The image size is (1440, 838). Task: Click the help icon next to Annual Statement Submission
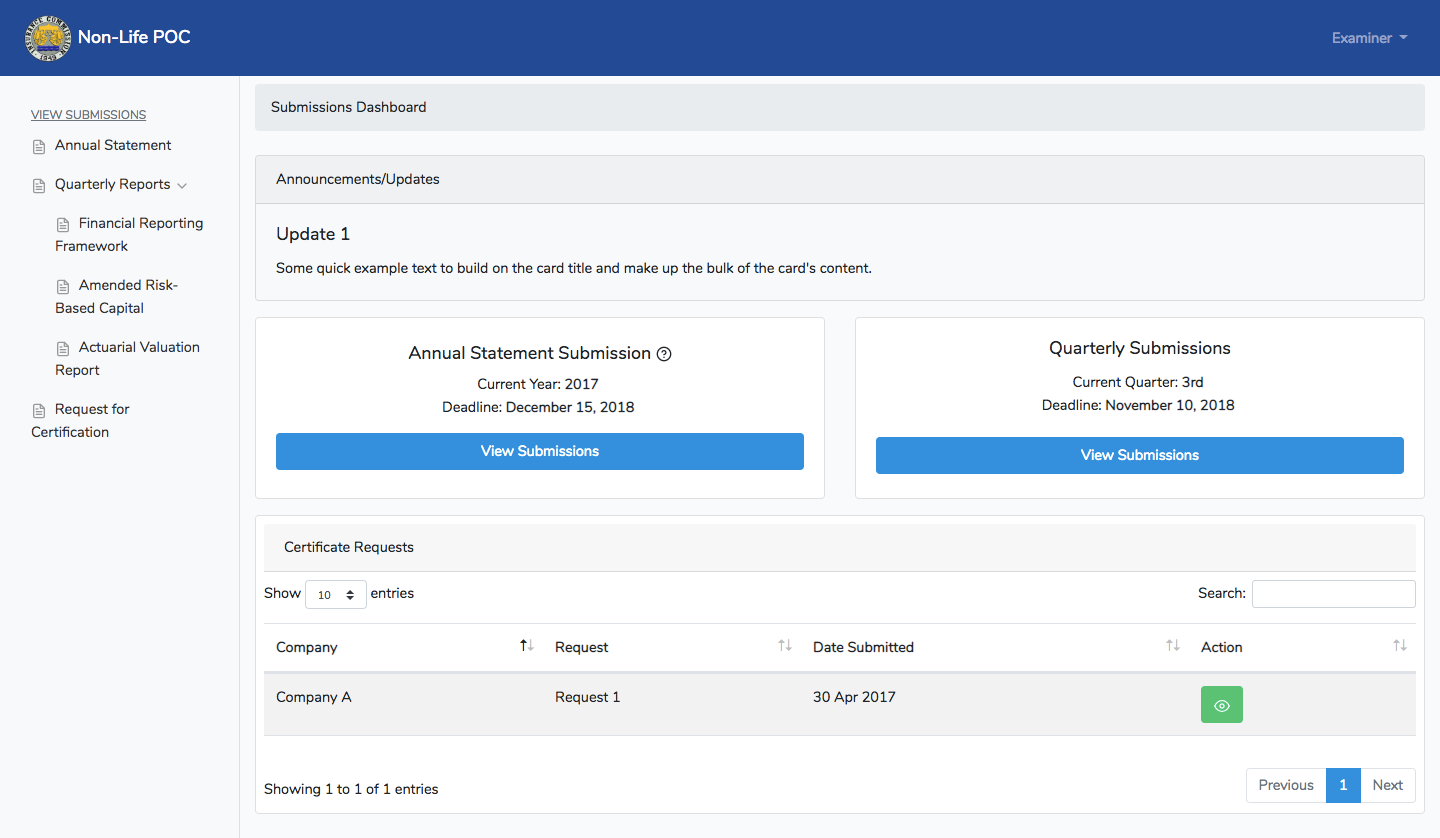[664, 354]
